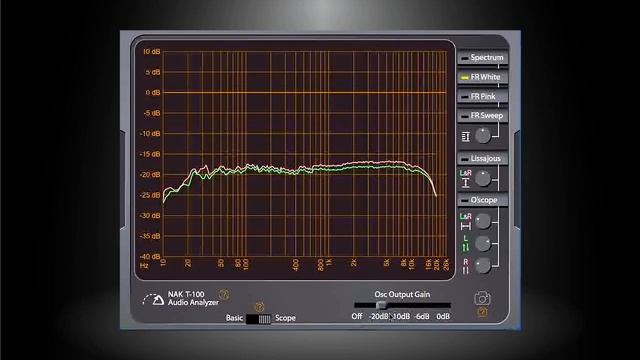640x360 pixels.
Task: Turn on the Lissajous display mode
Action: click(482, 158)
